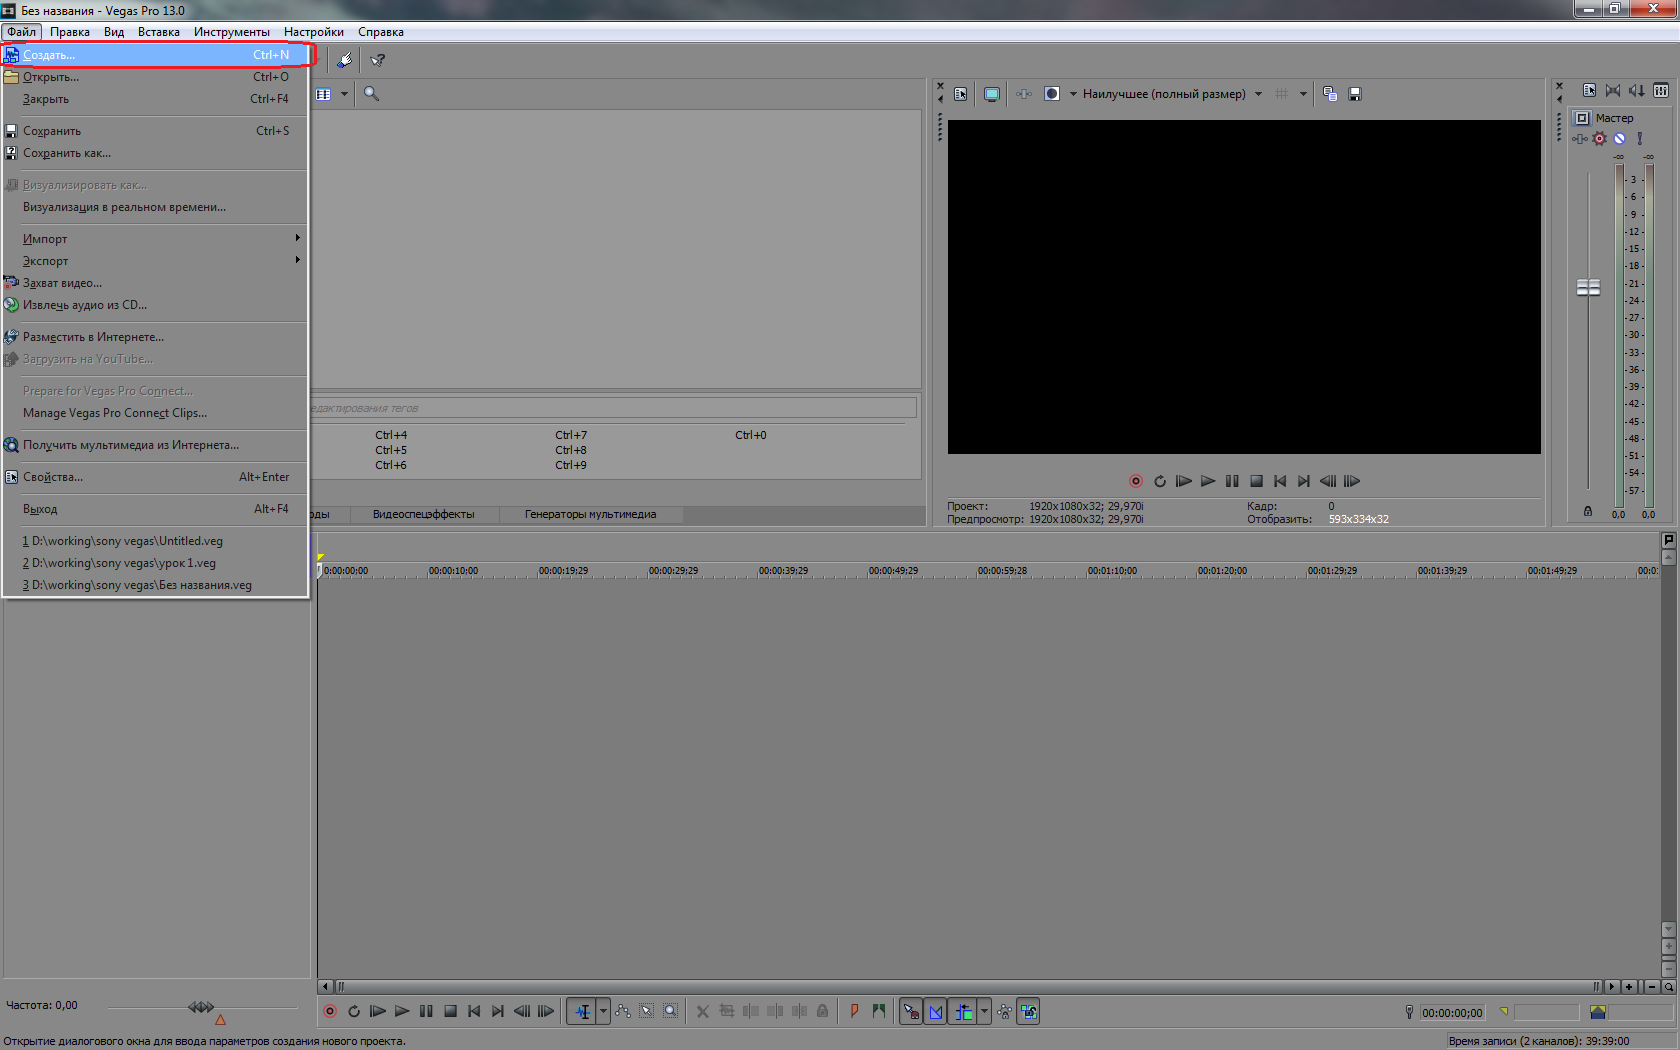Toggle Enable Snapping on the timeline toolbar
Screen dimensions: 1680x1050
tap(911, 1011)
